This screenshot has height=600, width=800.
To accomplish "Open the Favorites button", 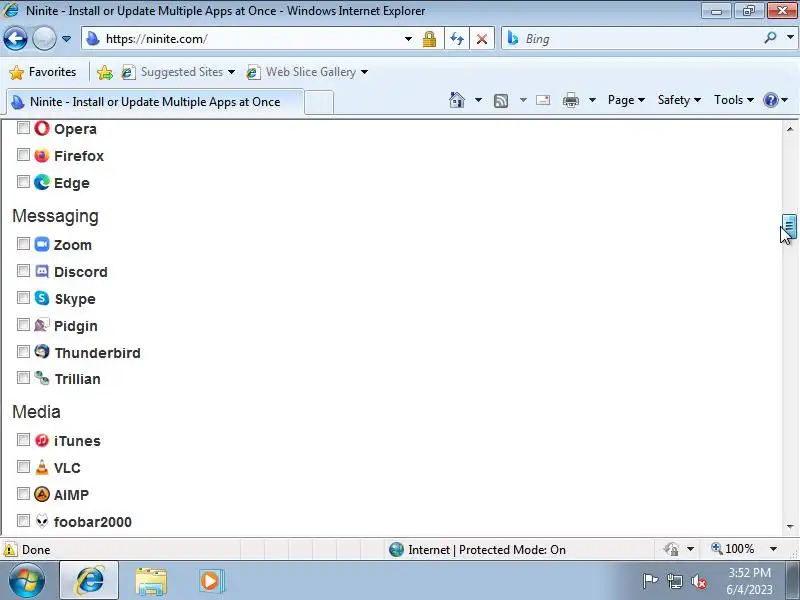I will 43,72.
